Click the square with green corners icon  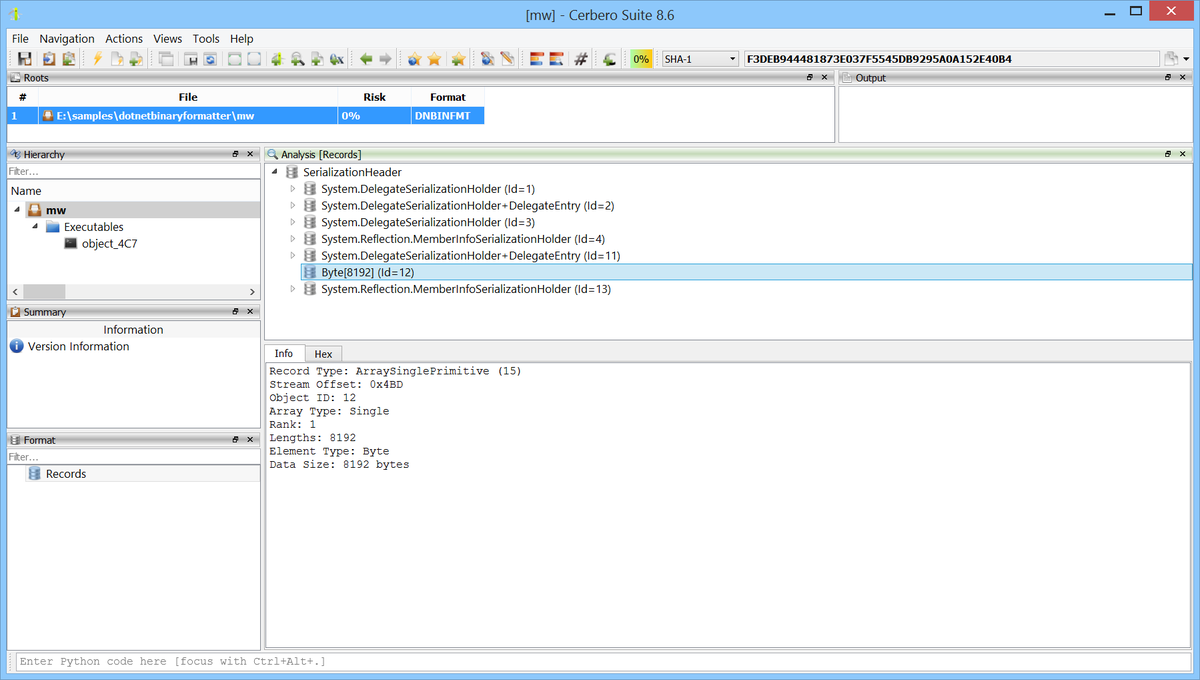pos(234,59)
